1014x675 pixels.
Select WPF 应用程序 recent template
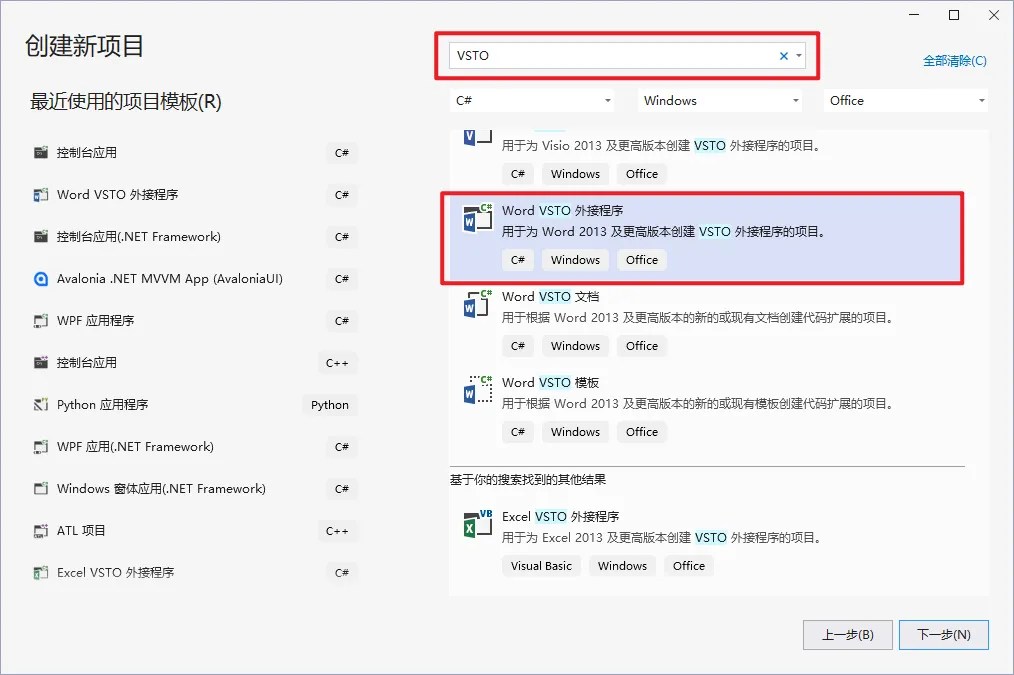tap(195, 321)
